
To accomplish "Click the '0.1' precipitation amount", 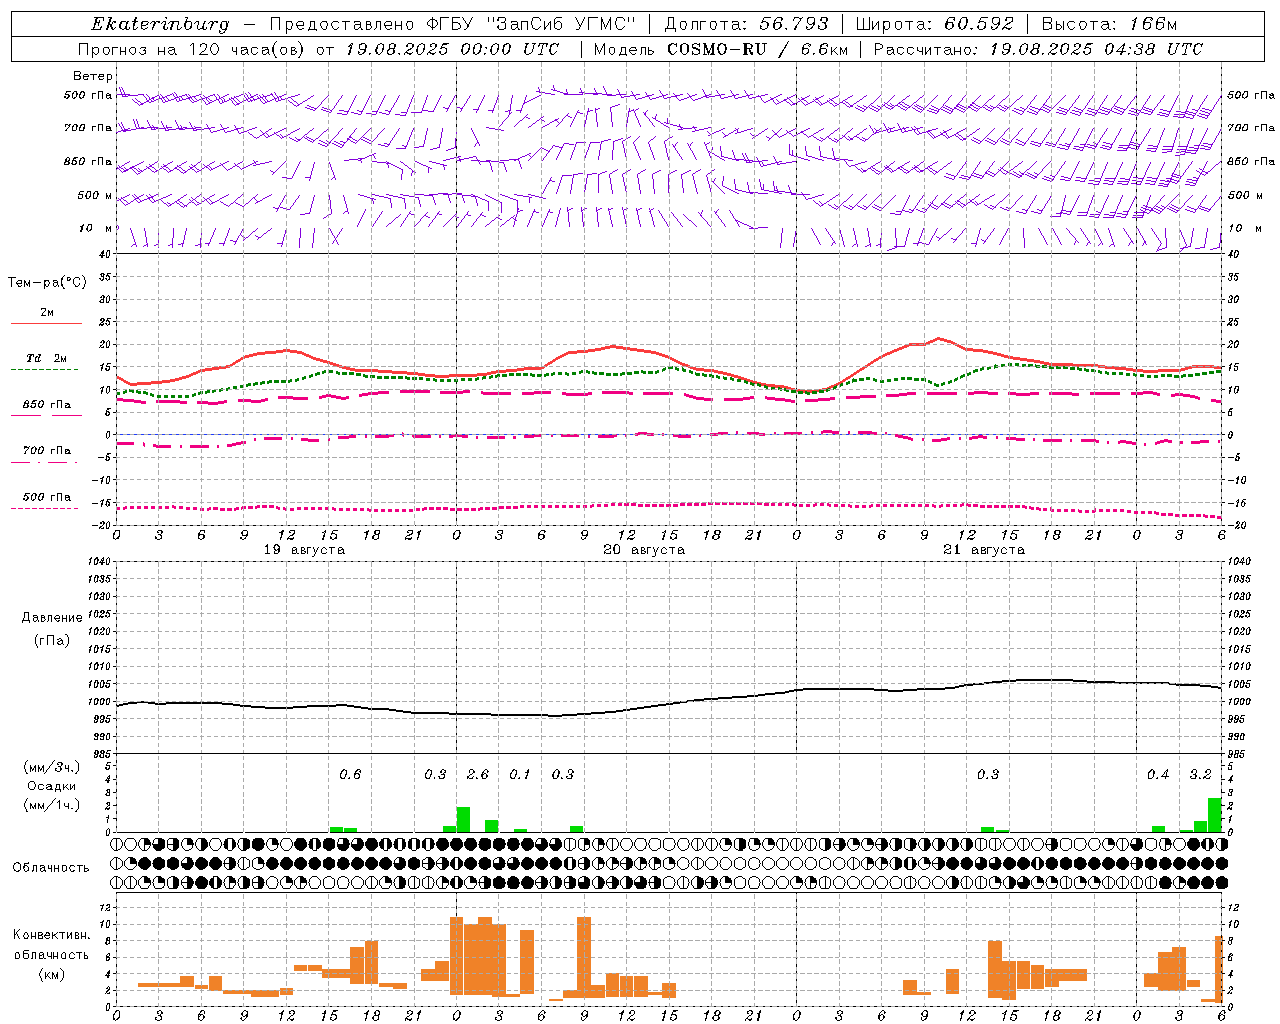I will pyautogui.click(x=520, y=775).
